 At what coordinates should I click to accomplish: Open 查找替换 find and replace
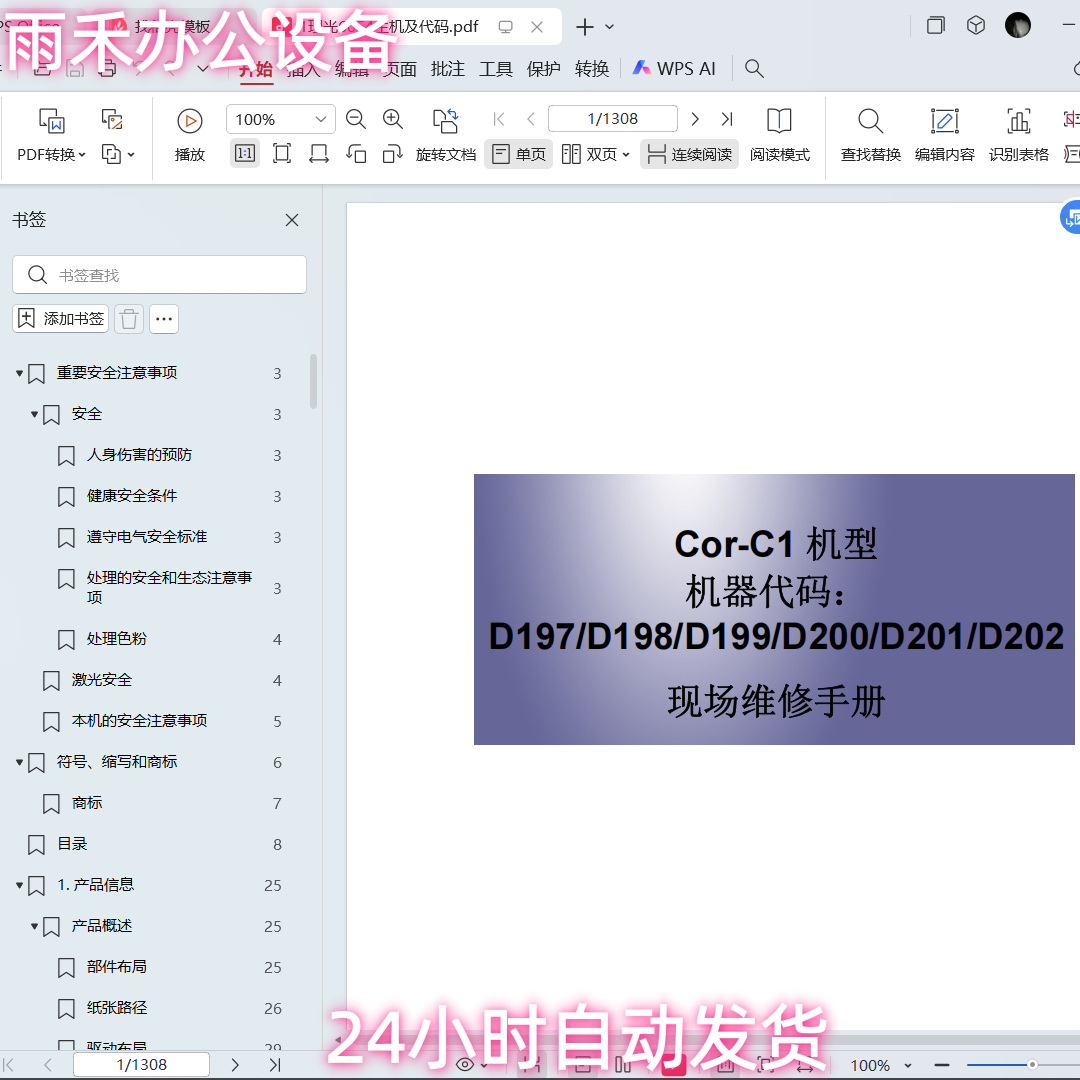pos(871,136)
